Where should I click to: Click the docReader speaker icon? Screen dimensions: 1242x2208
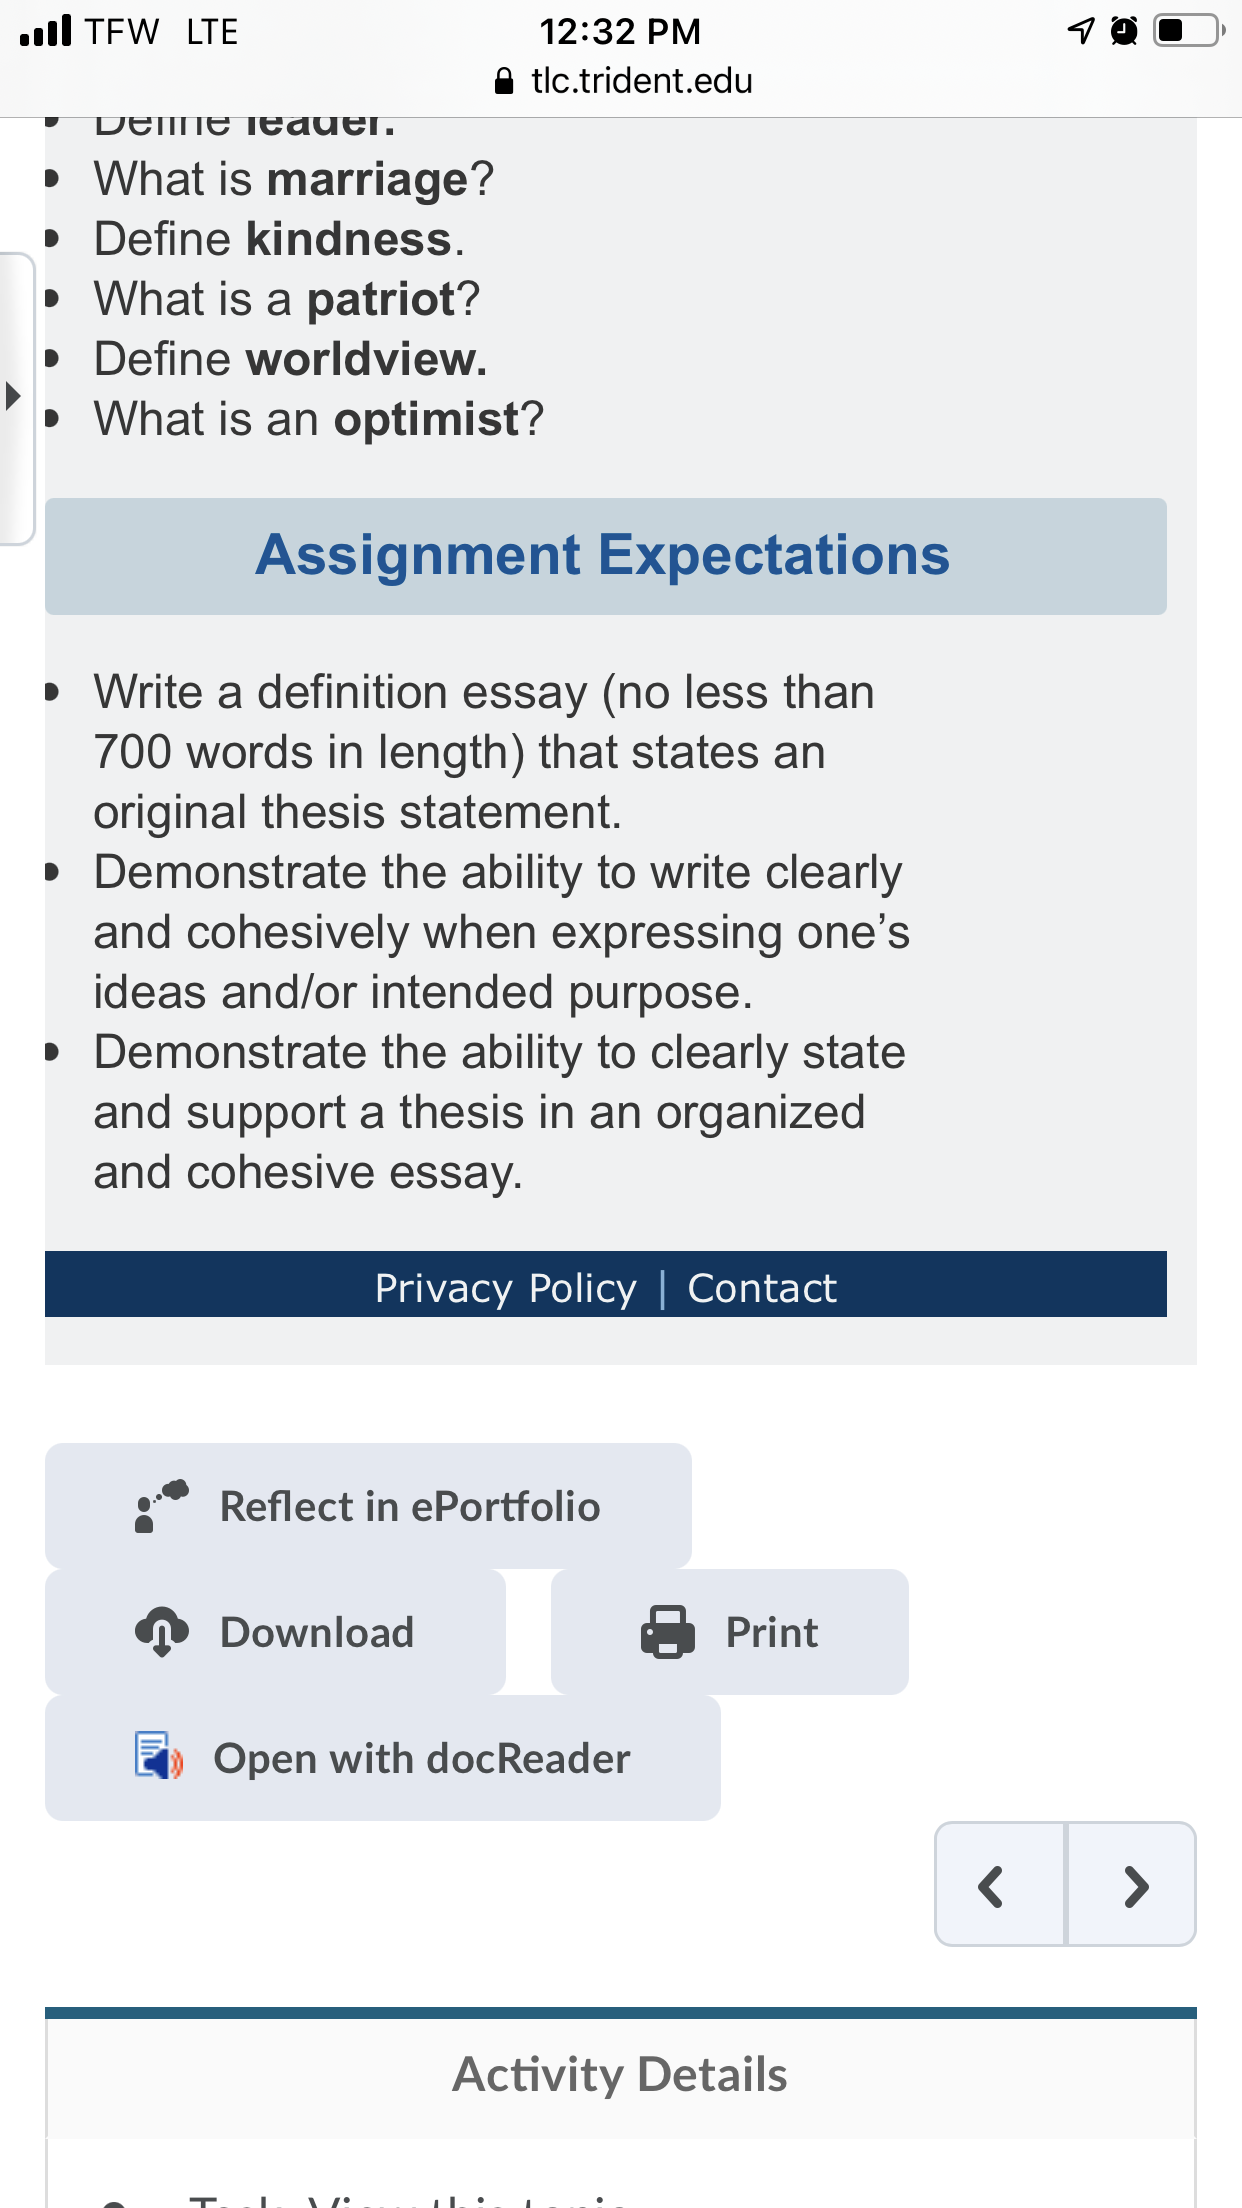[x=159, y=1756]
